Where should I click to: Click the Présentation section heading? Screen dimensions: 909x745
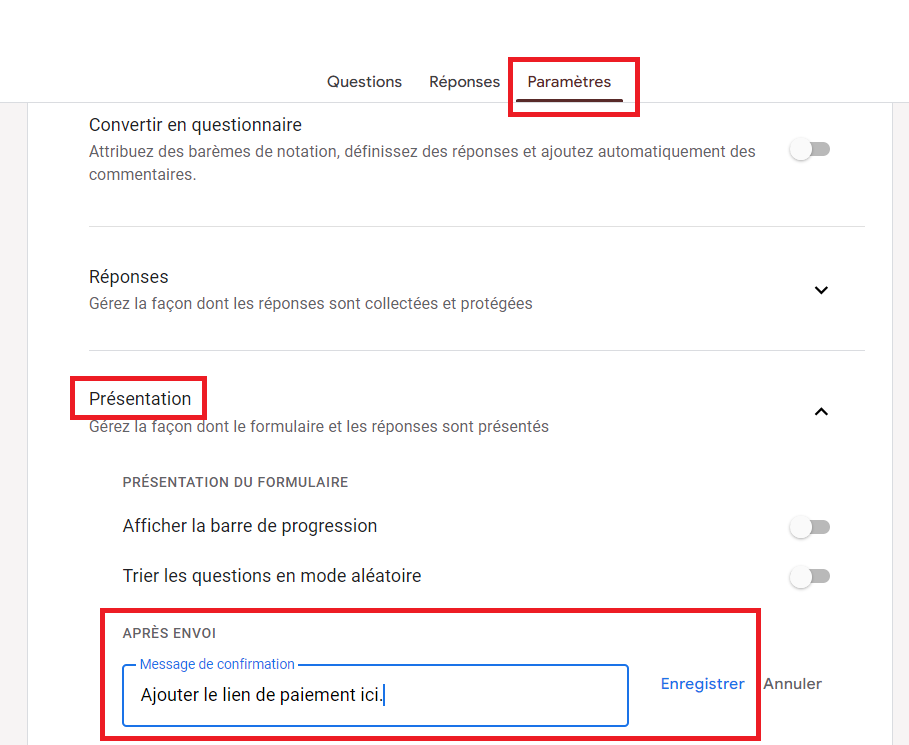[x=140, y=399]
